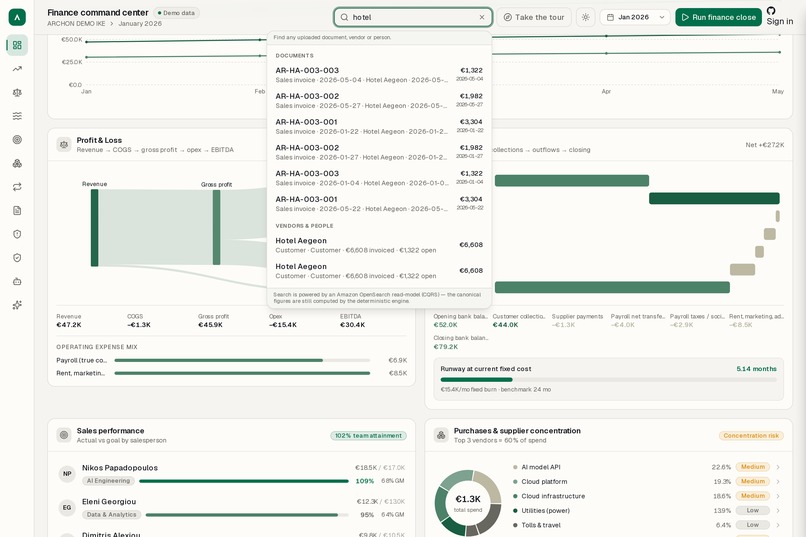
Task: Click the EG avatar for Eleni Georgiou
Action: pos(67,508)
